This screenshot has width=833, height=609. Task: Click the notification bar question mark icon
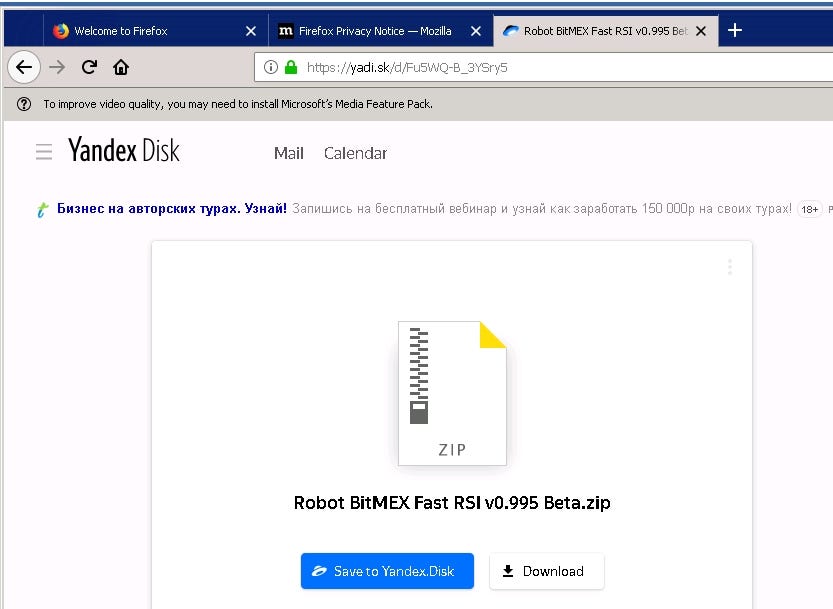point(24,104)
